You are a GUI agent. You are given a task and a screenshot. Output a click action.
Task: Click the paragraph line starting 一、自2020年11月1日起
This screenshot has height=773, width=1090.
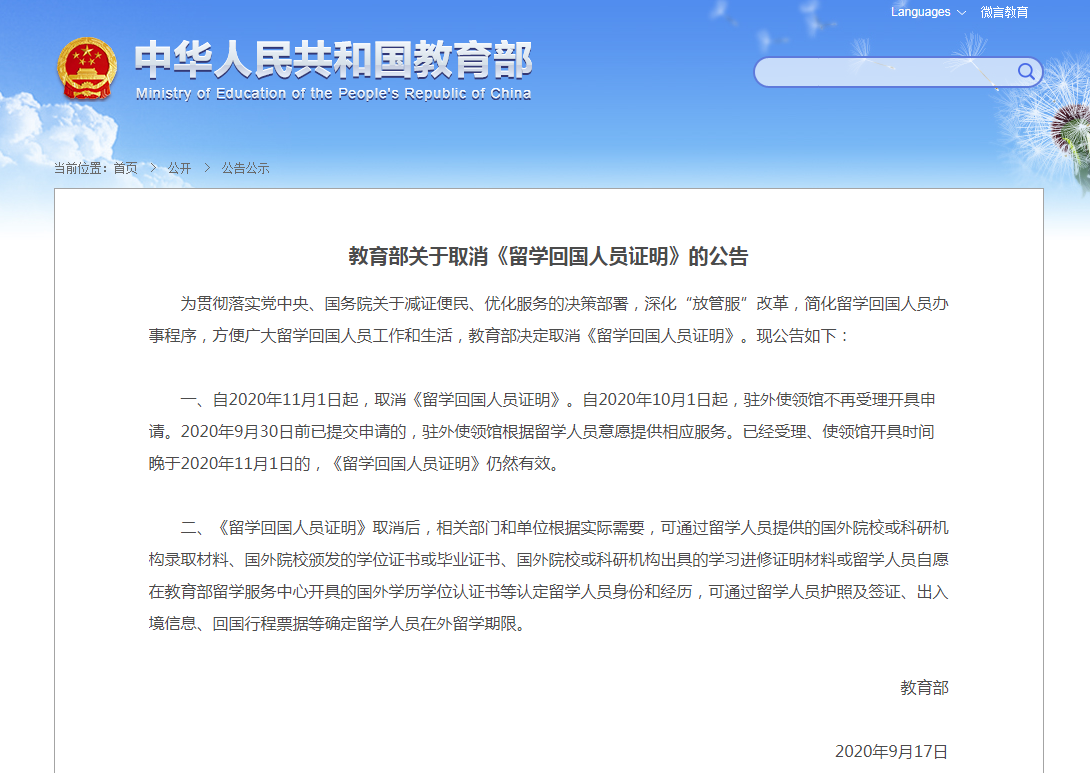click(x=558, y=400)
